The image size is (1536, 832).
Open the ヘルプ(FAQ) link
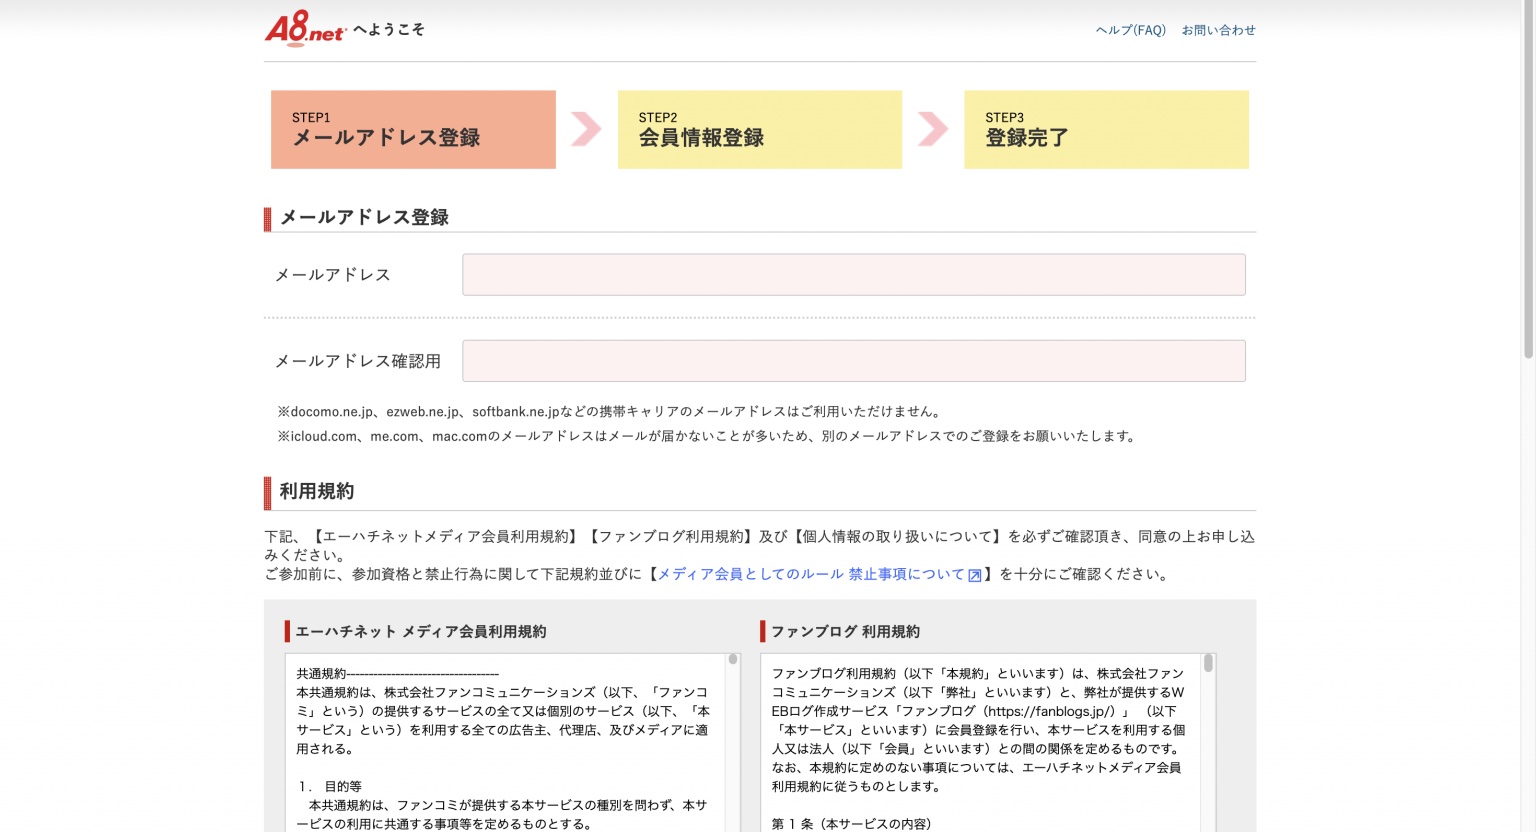click(1131, 30)
